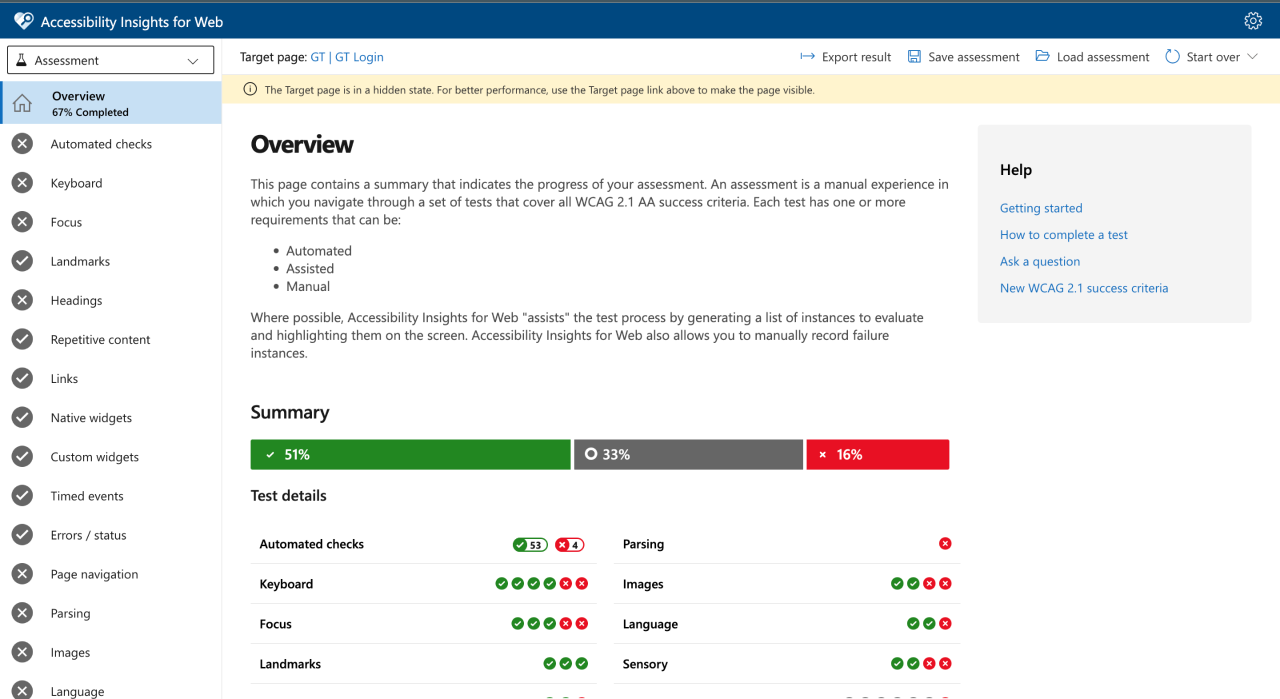Open the Errors / status test in sidebar
The image size is (1280, 699).
(x=111, y=535)
